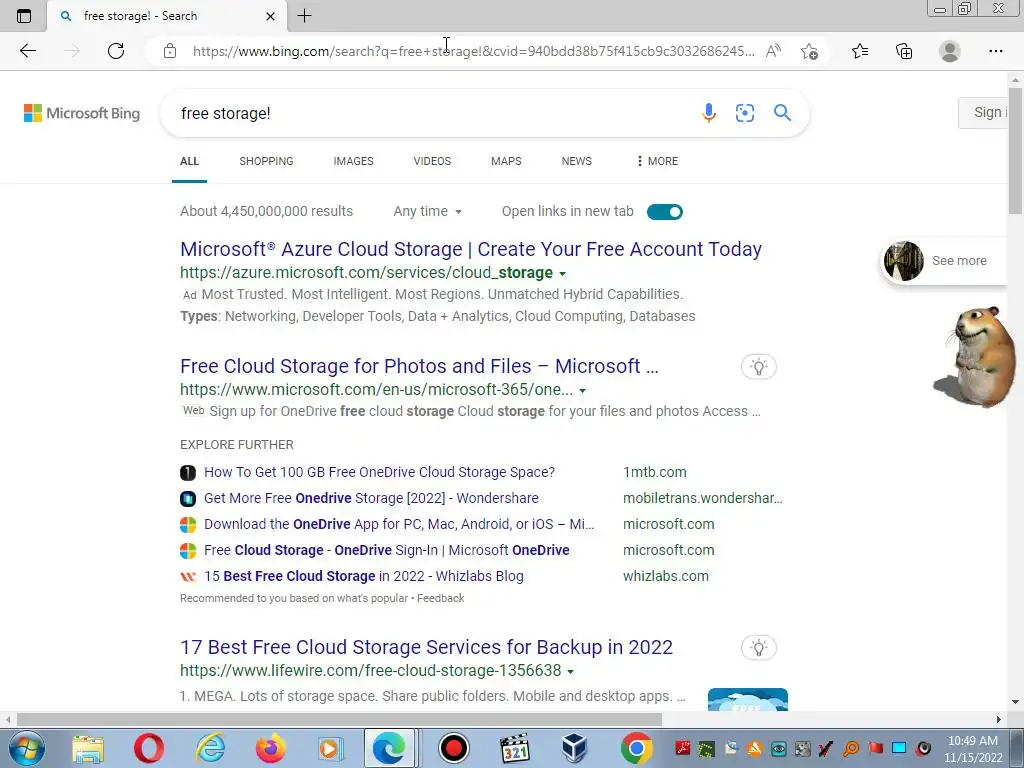1024x768 pixels.
Task: Click the horizontal scrollbar thumb
Action: click(x=339, y=719)
